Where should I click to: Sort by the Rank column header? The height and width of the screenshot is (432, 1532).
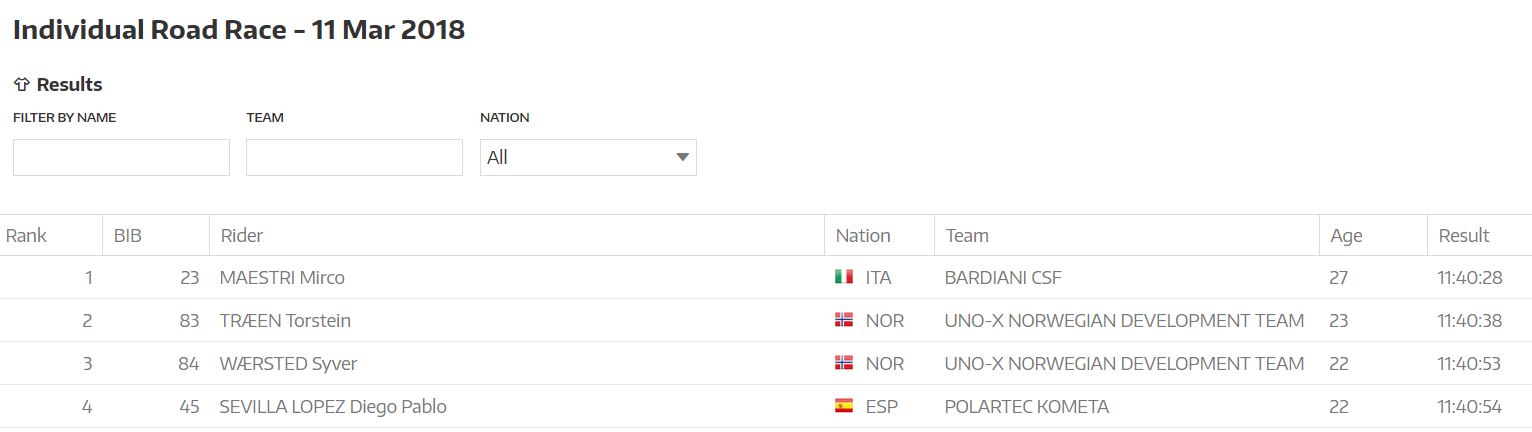pyautogui.click(x=26, y=236)
